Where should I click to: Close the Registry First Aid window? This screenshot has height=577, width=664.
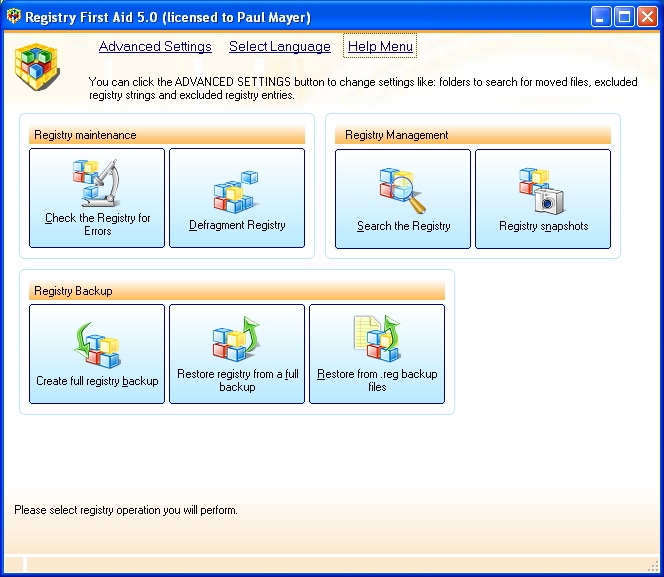click(646, 17)
